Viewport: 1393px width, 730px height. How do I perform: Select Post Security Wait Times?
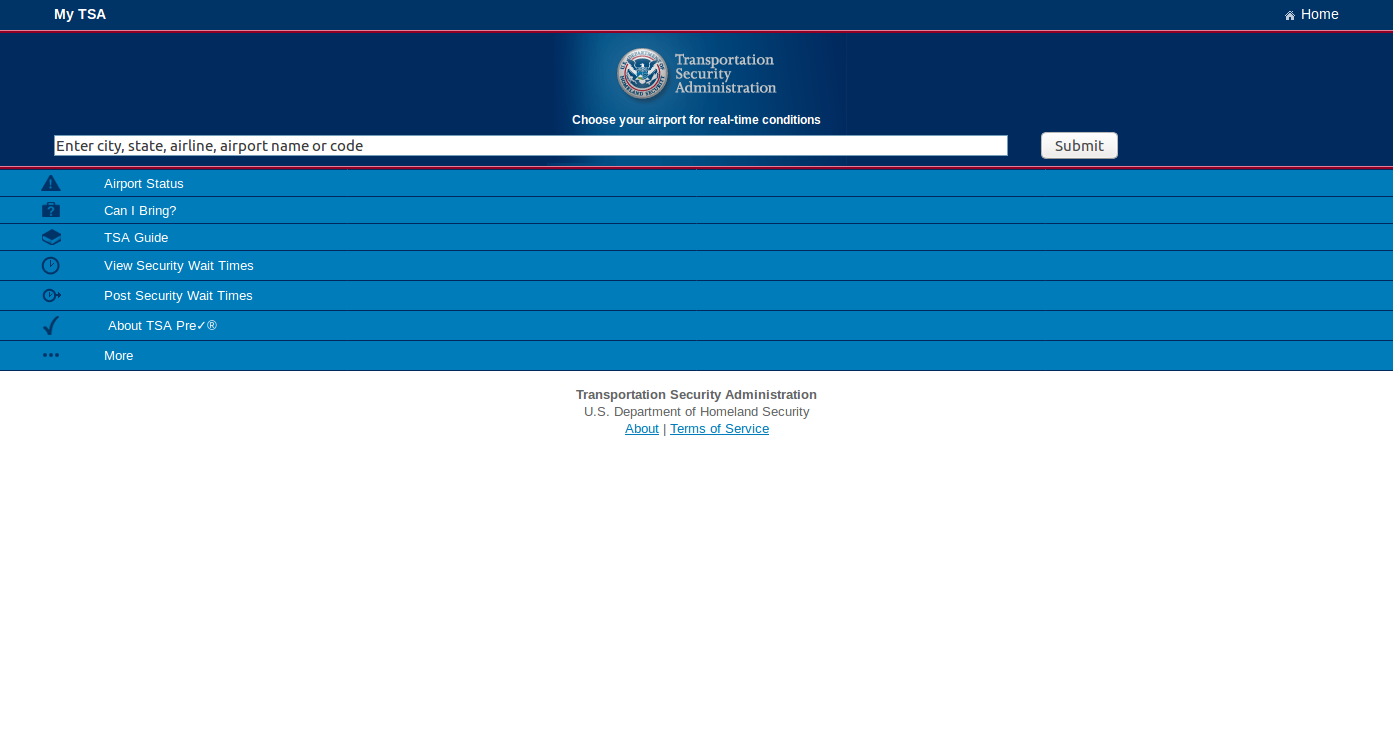click(696, 295)
